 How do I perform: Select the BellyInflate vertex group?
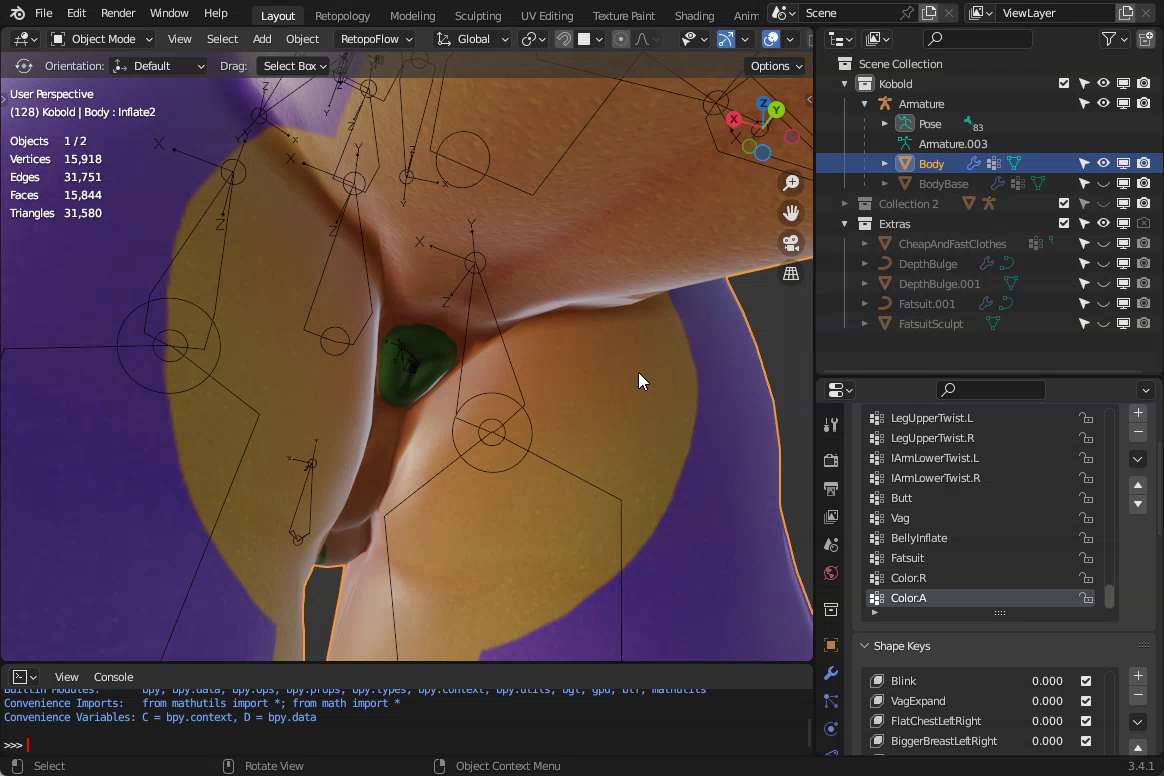click(981, 538)
